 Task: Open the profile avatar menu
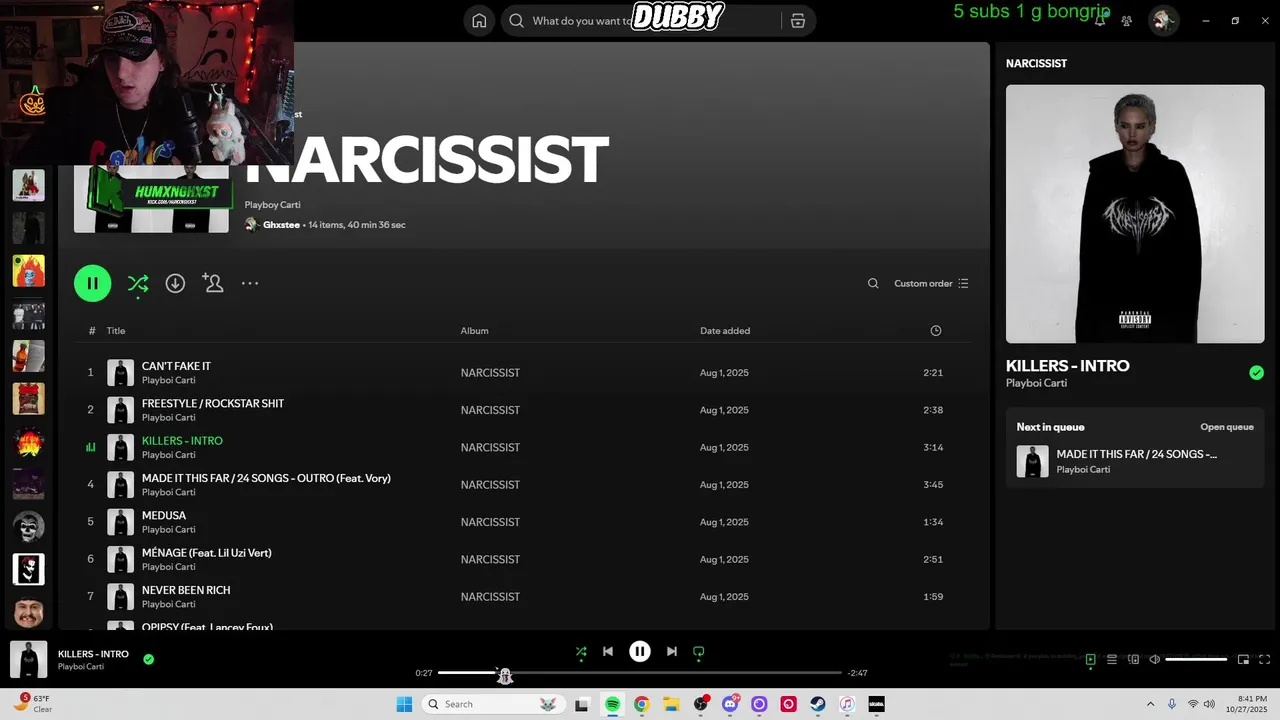(1162, 20)
